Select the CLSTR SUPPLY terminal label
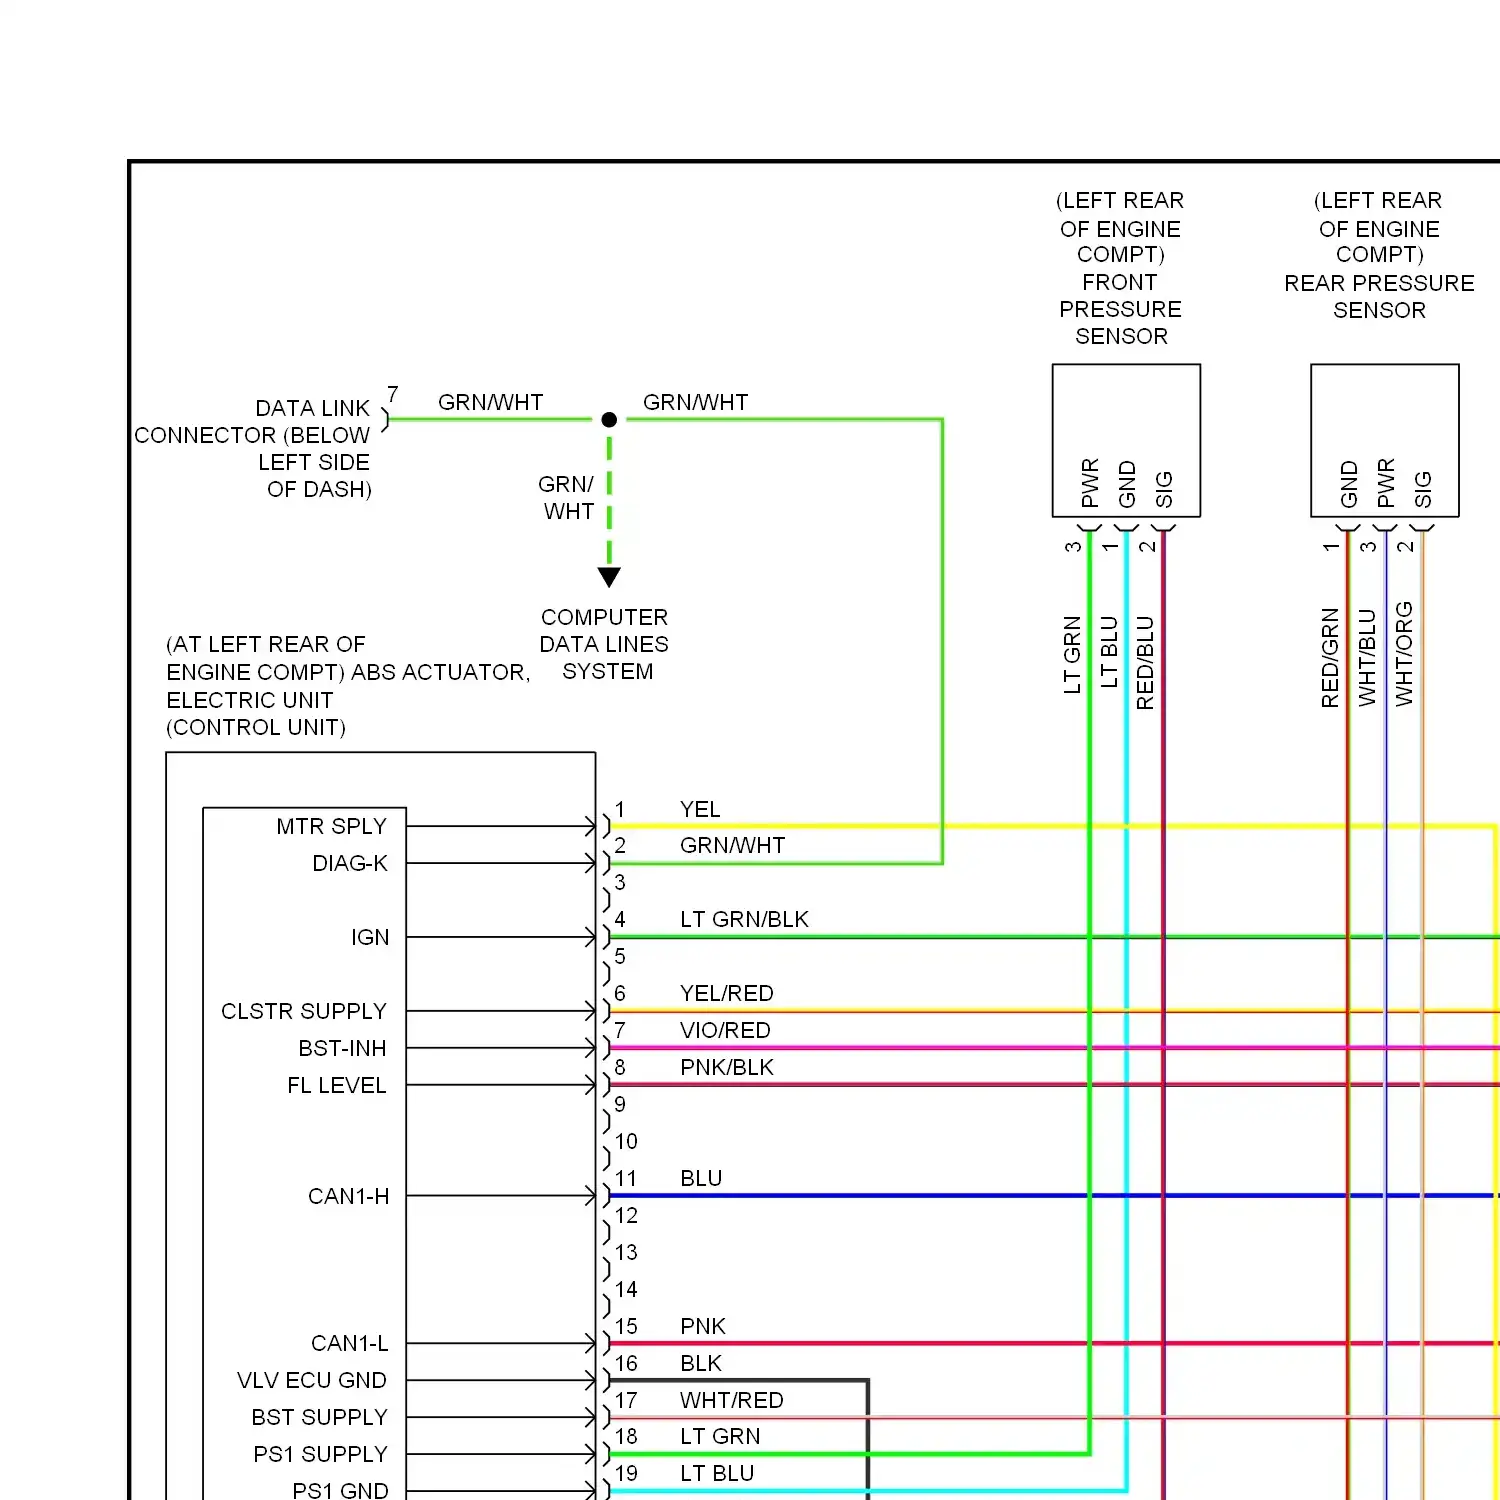1500x1500 pixels. tap(304, 1011)
